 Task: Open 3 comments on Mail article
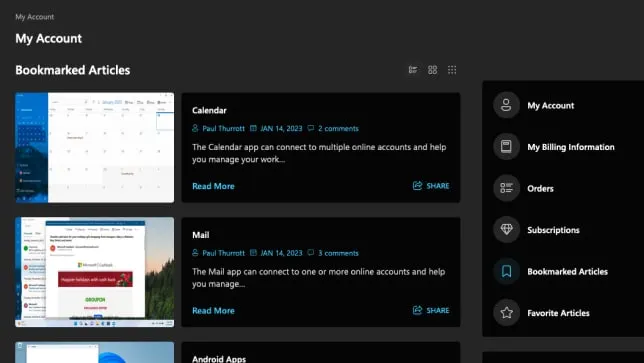[x=338, y=253]
